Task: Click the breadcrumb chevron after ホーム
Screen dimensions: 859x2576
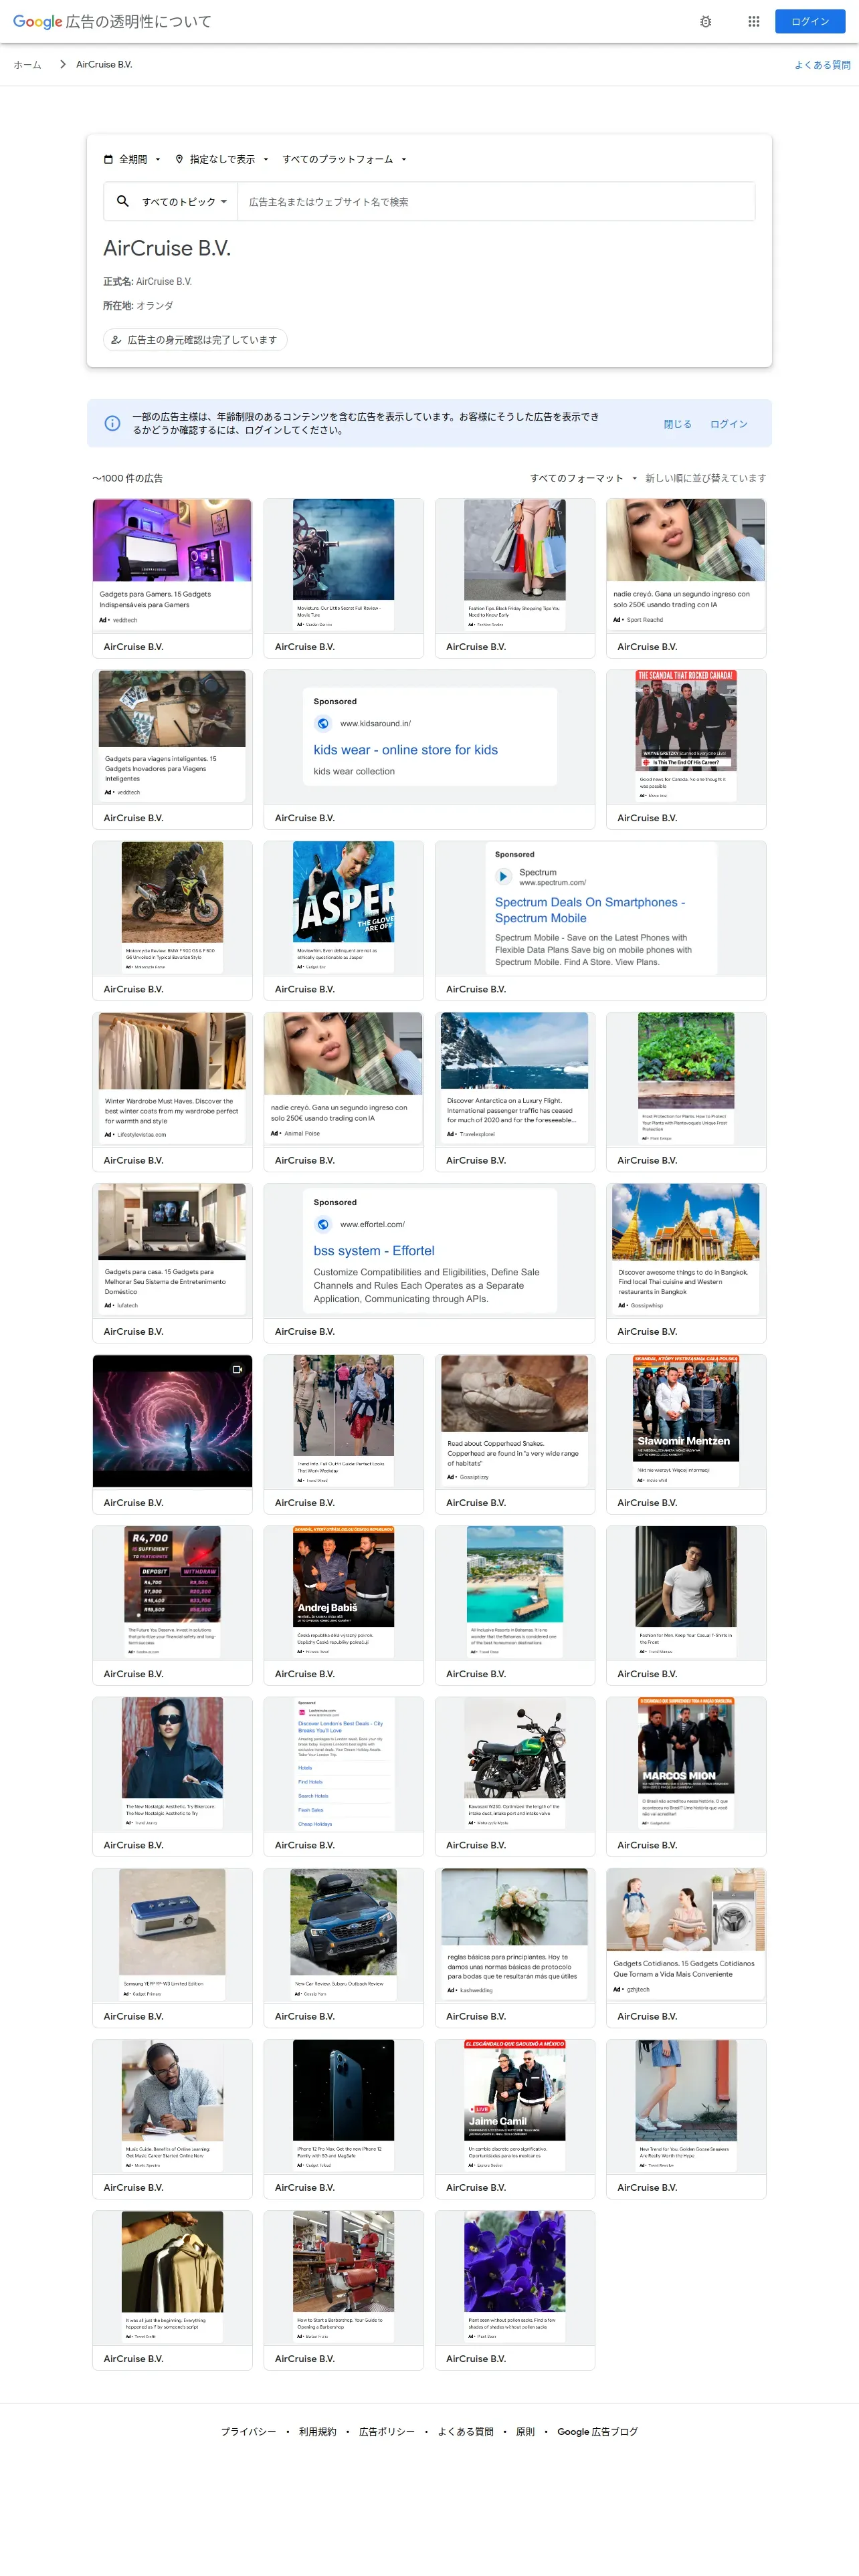Action: [62, 64]
